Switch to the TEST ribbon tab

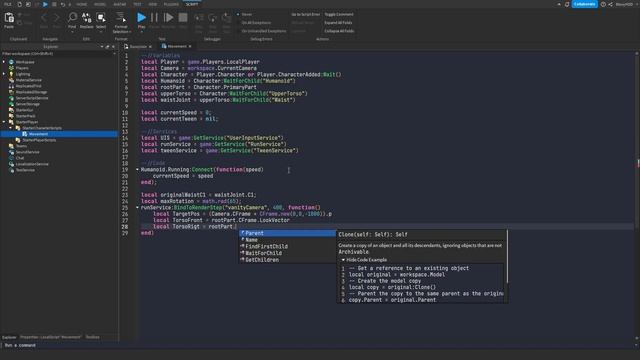pyautogui.click(x=137, y=4)
